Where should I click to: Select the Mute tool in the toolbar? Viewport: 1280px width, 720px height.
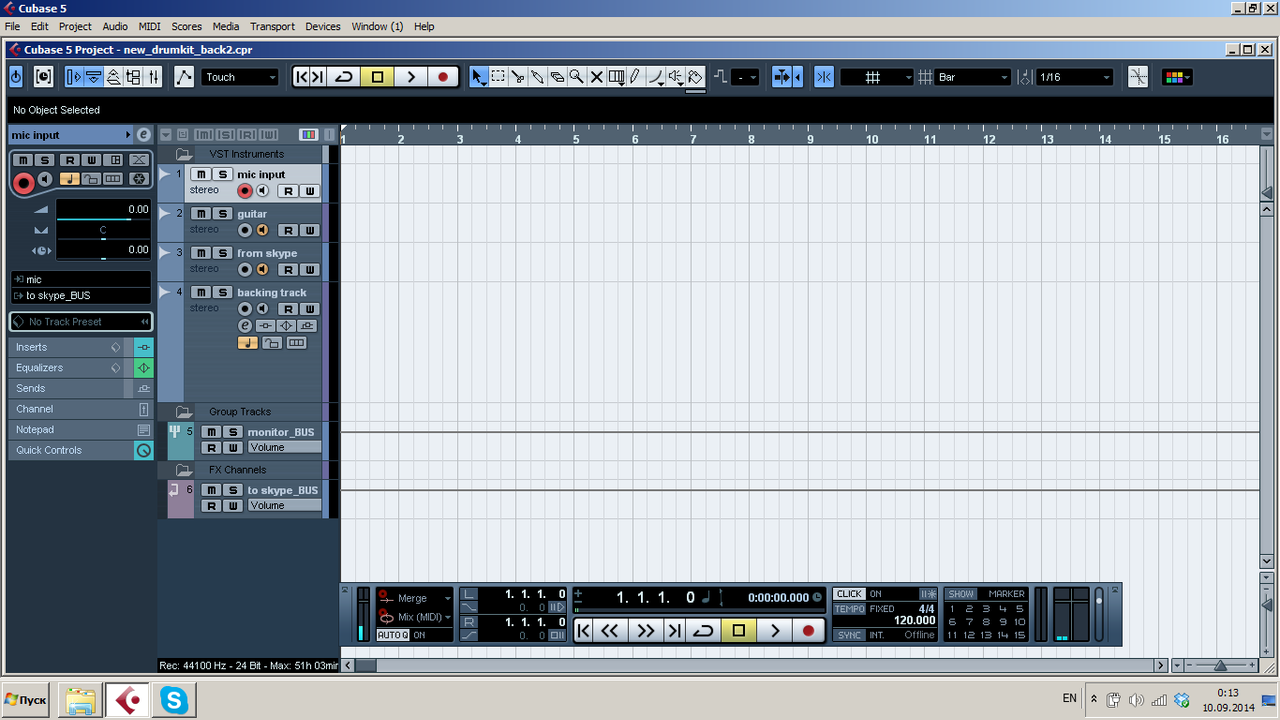click(x=596, y=76)
